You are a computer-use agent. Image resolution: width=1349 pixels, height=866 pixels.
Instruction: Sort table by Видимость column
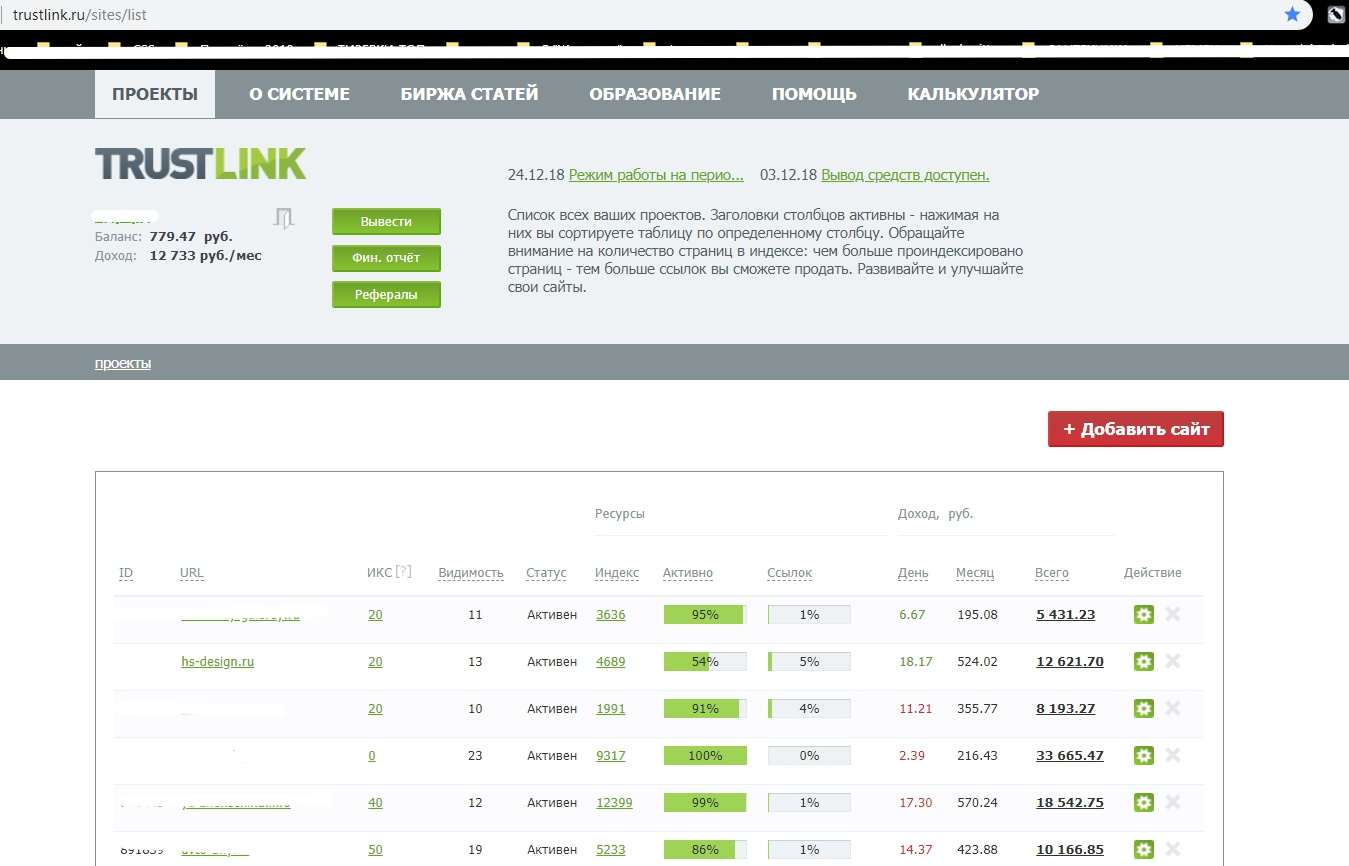click(471, 573)
